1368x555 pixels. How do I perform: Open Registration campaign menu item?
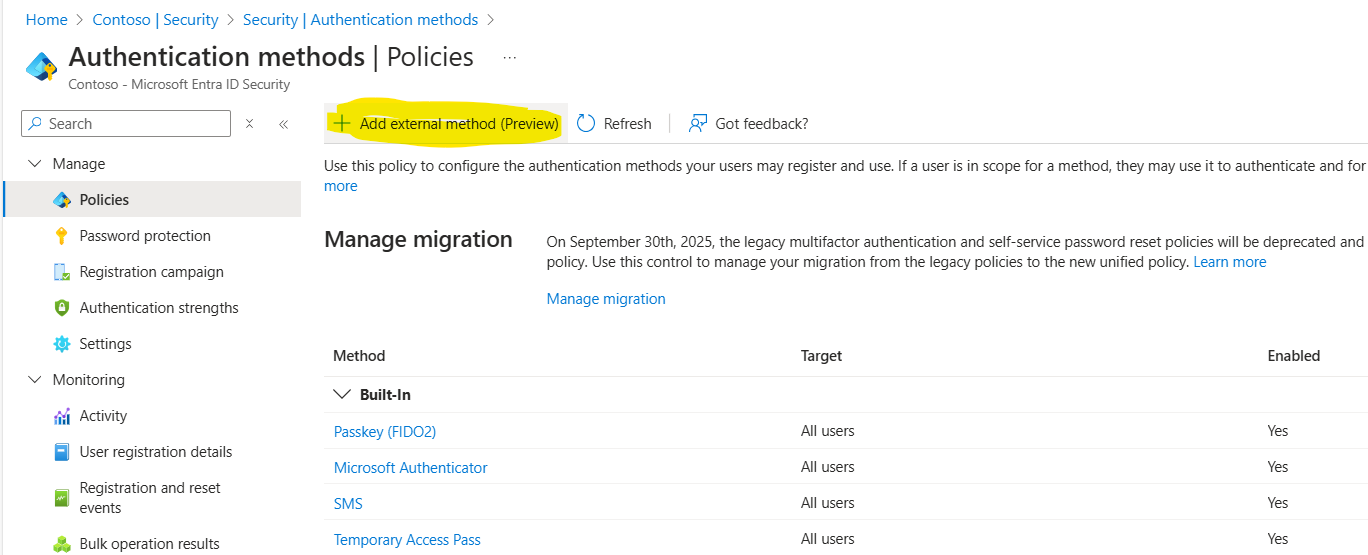click(152, 272)
